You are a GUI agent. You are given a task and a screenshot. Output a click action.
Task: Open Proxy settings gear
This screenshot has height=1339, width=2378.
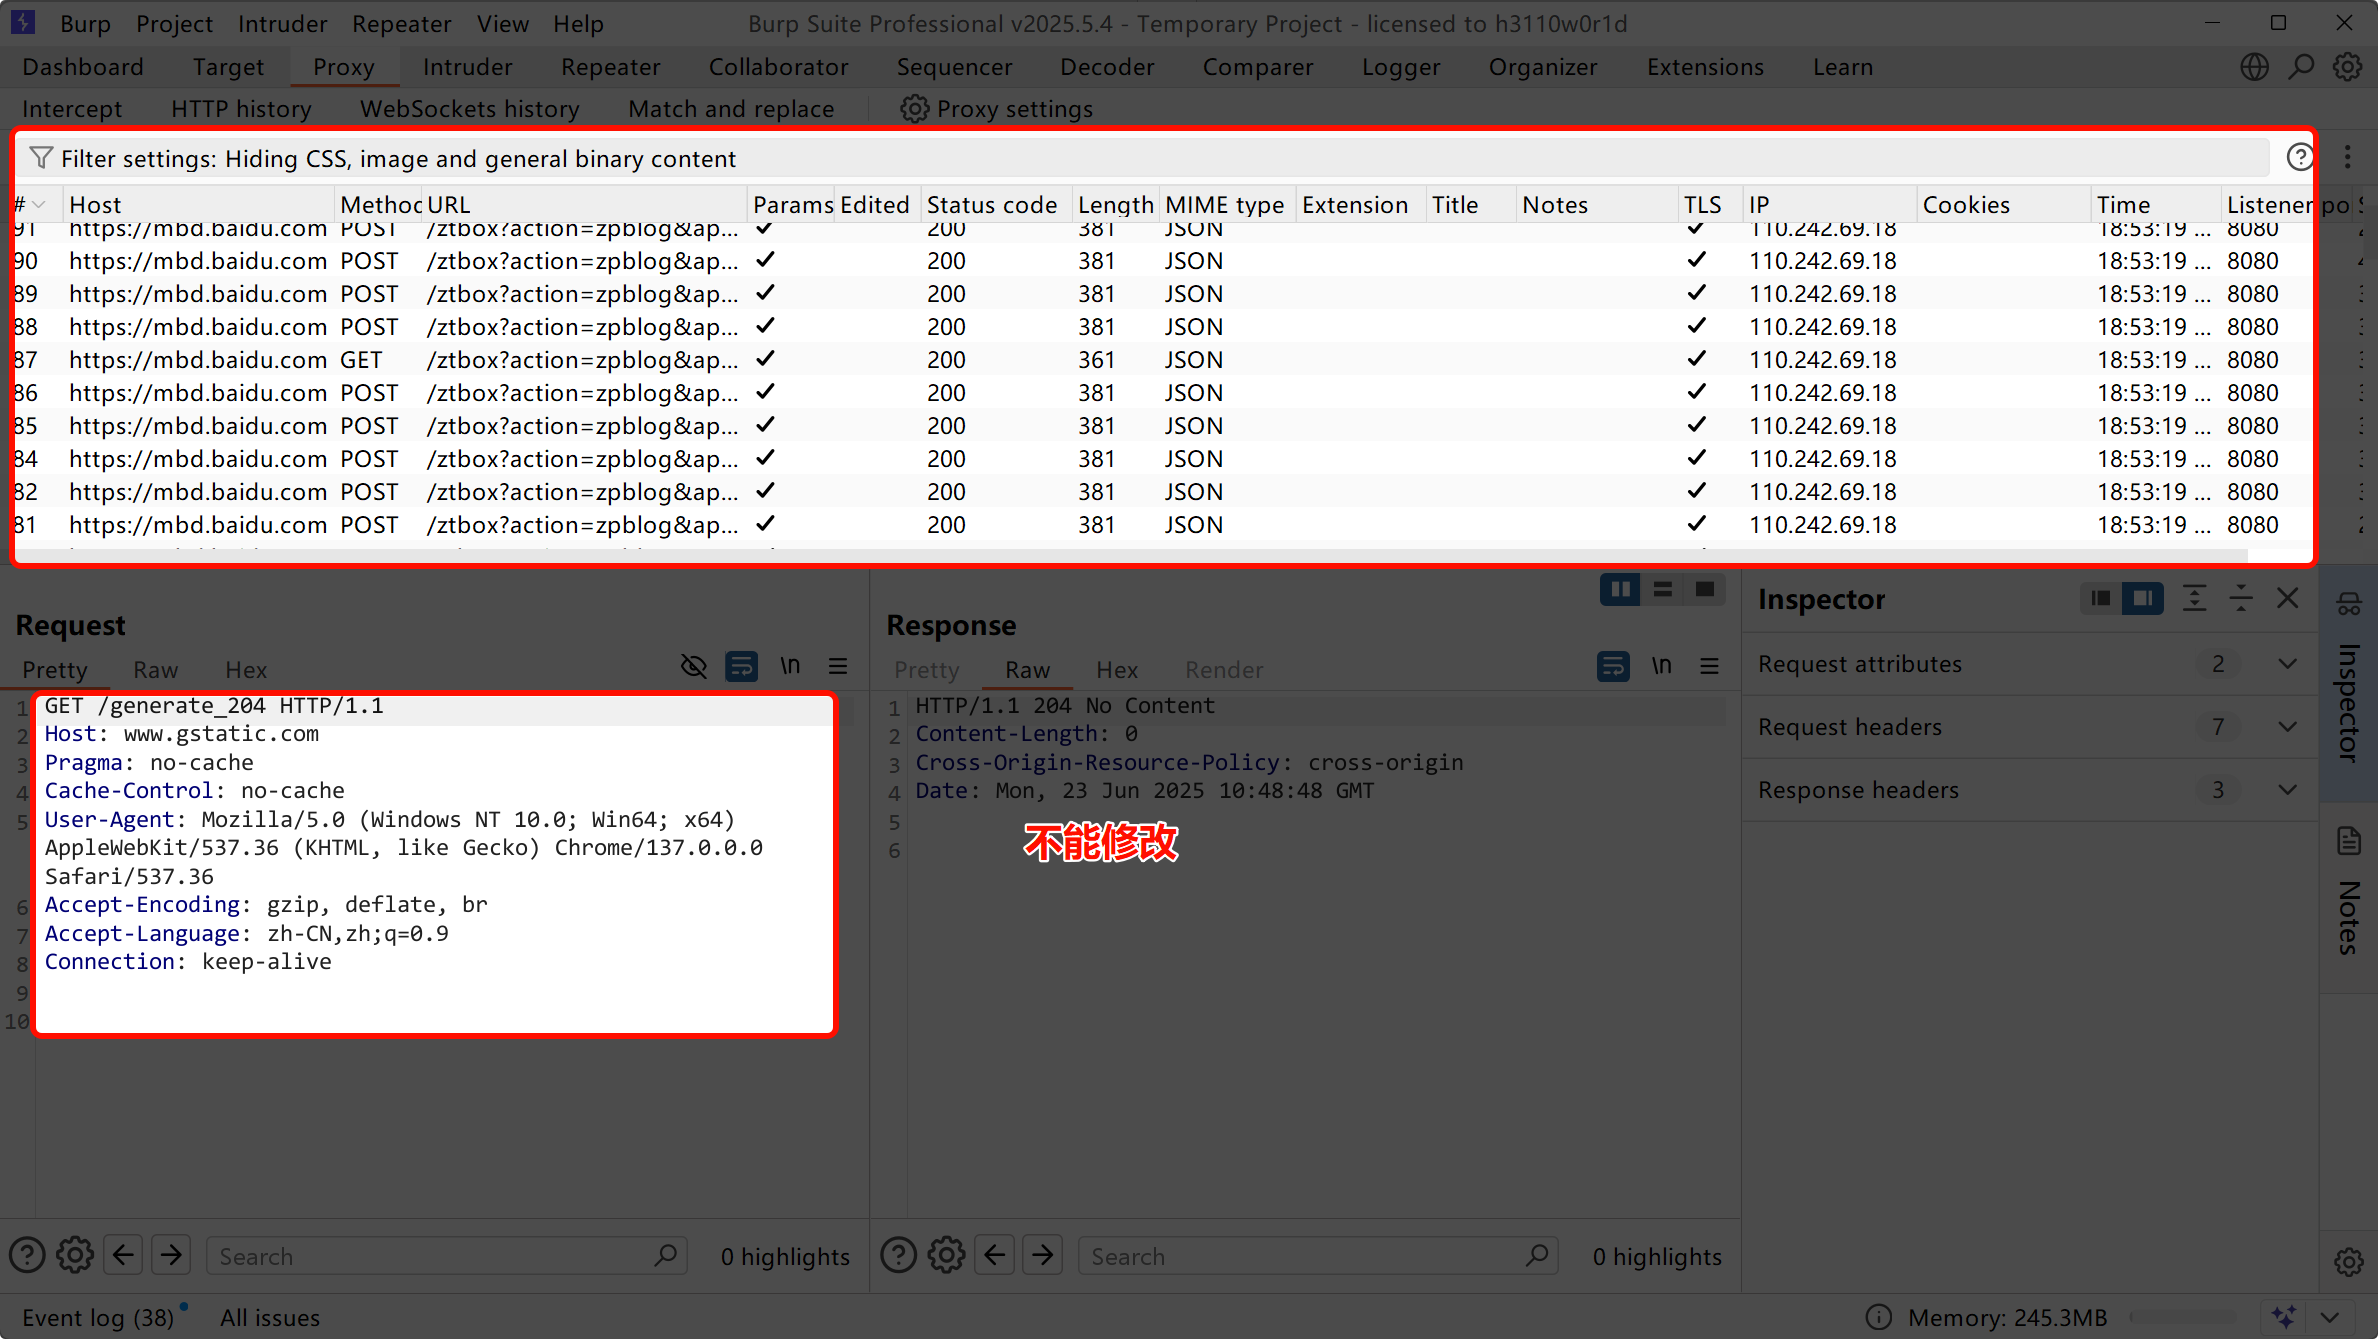(x=914, y=109)
